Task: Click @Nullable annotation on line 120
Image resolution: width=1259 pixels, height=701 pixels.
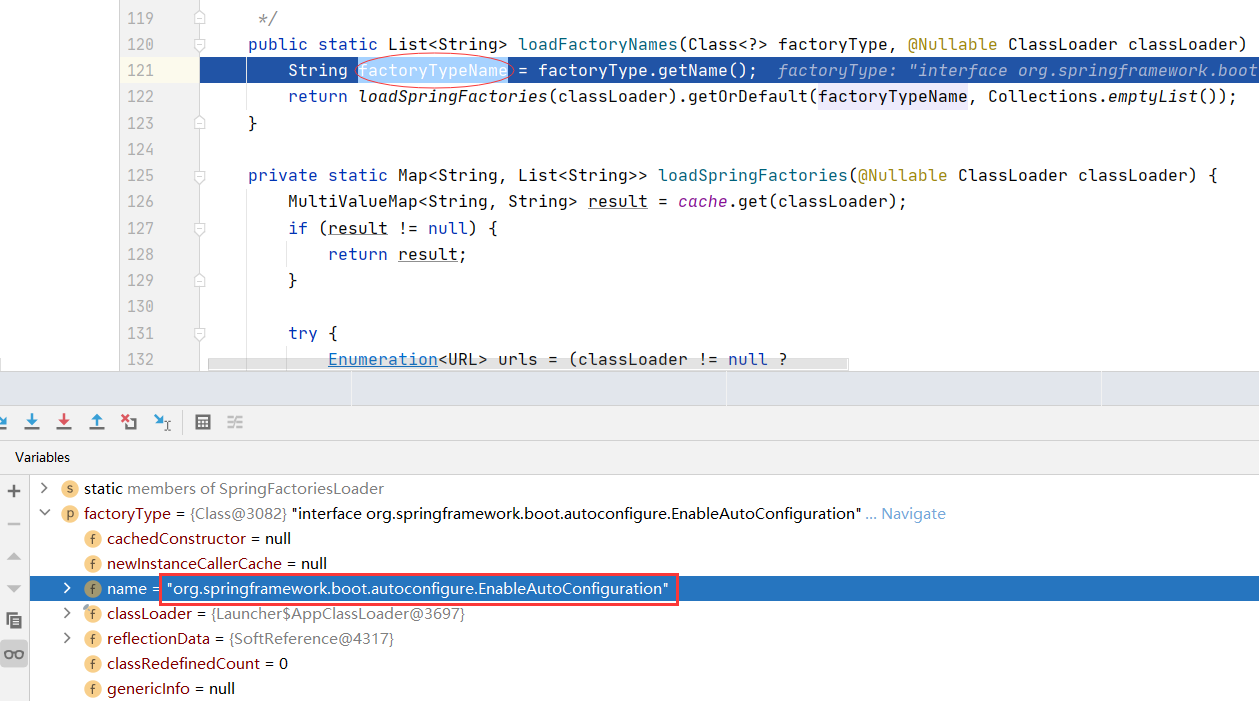Action: pos(953,44)
